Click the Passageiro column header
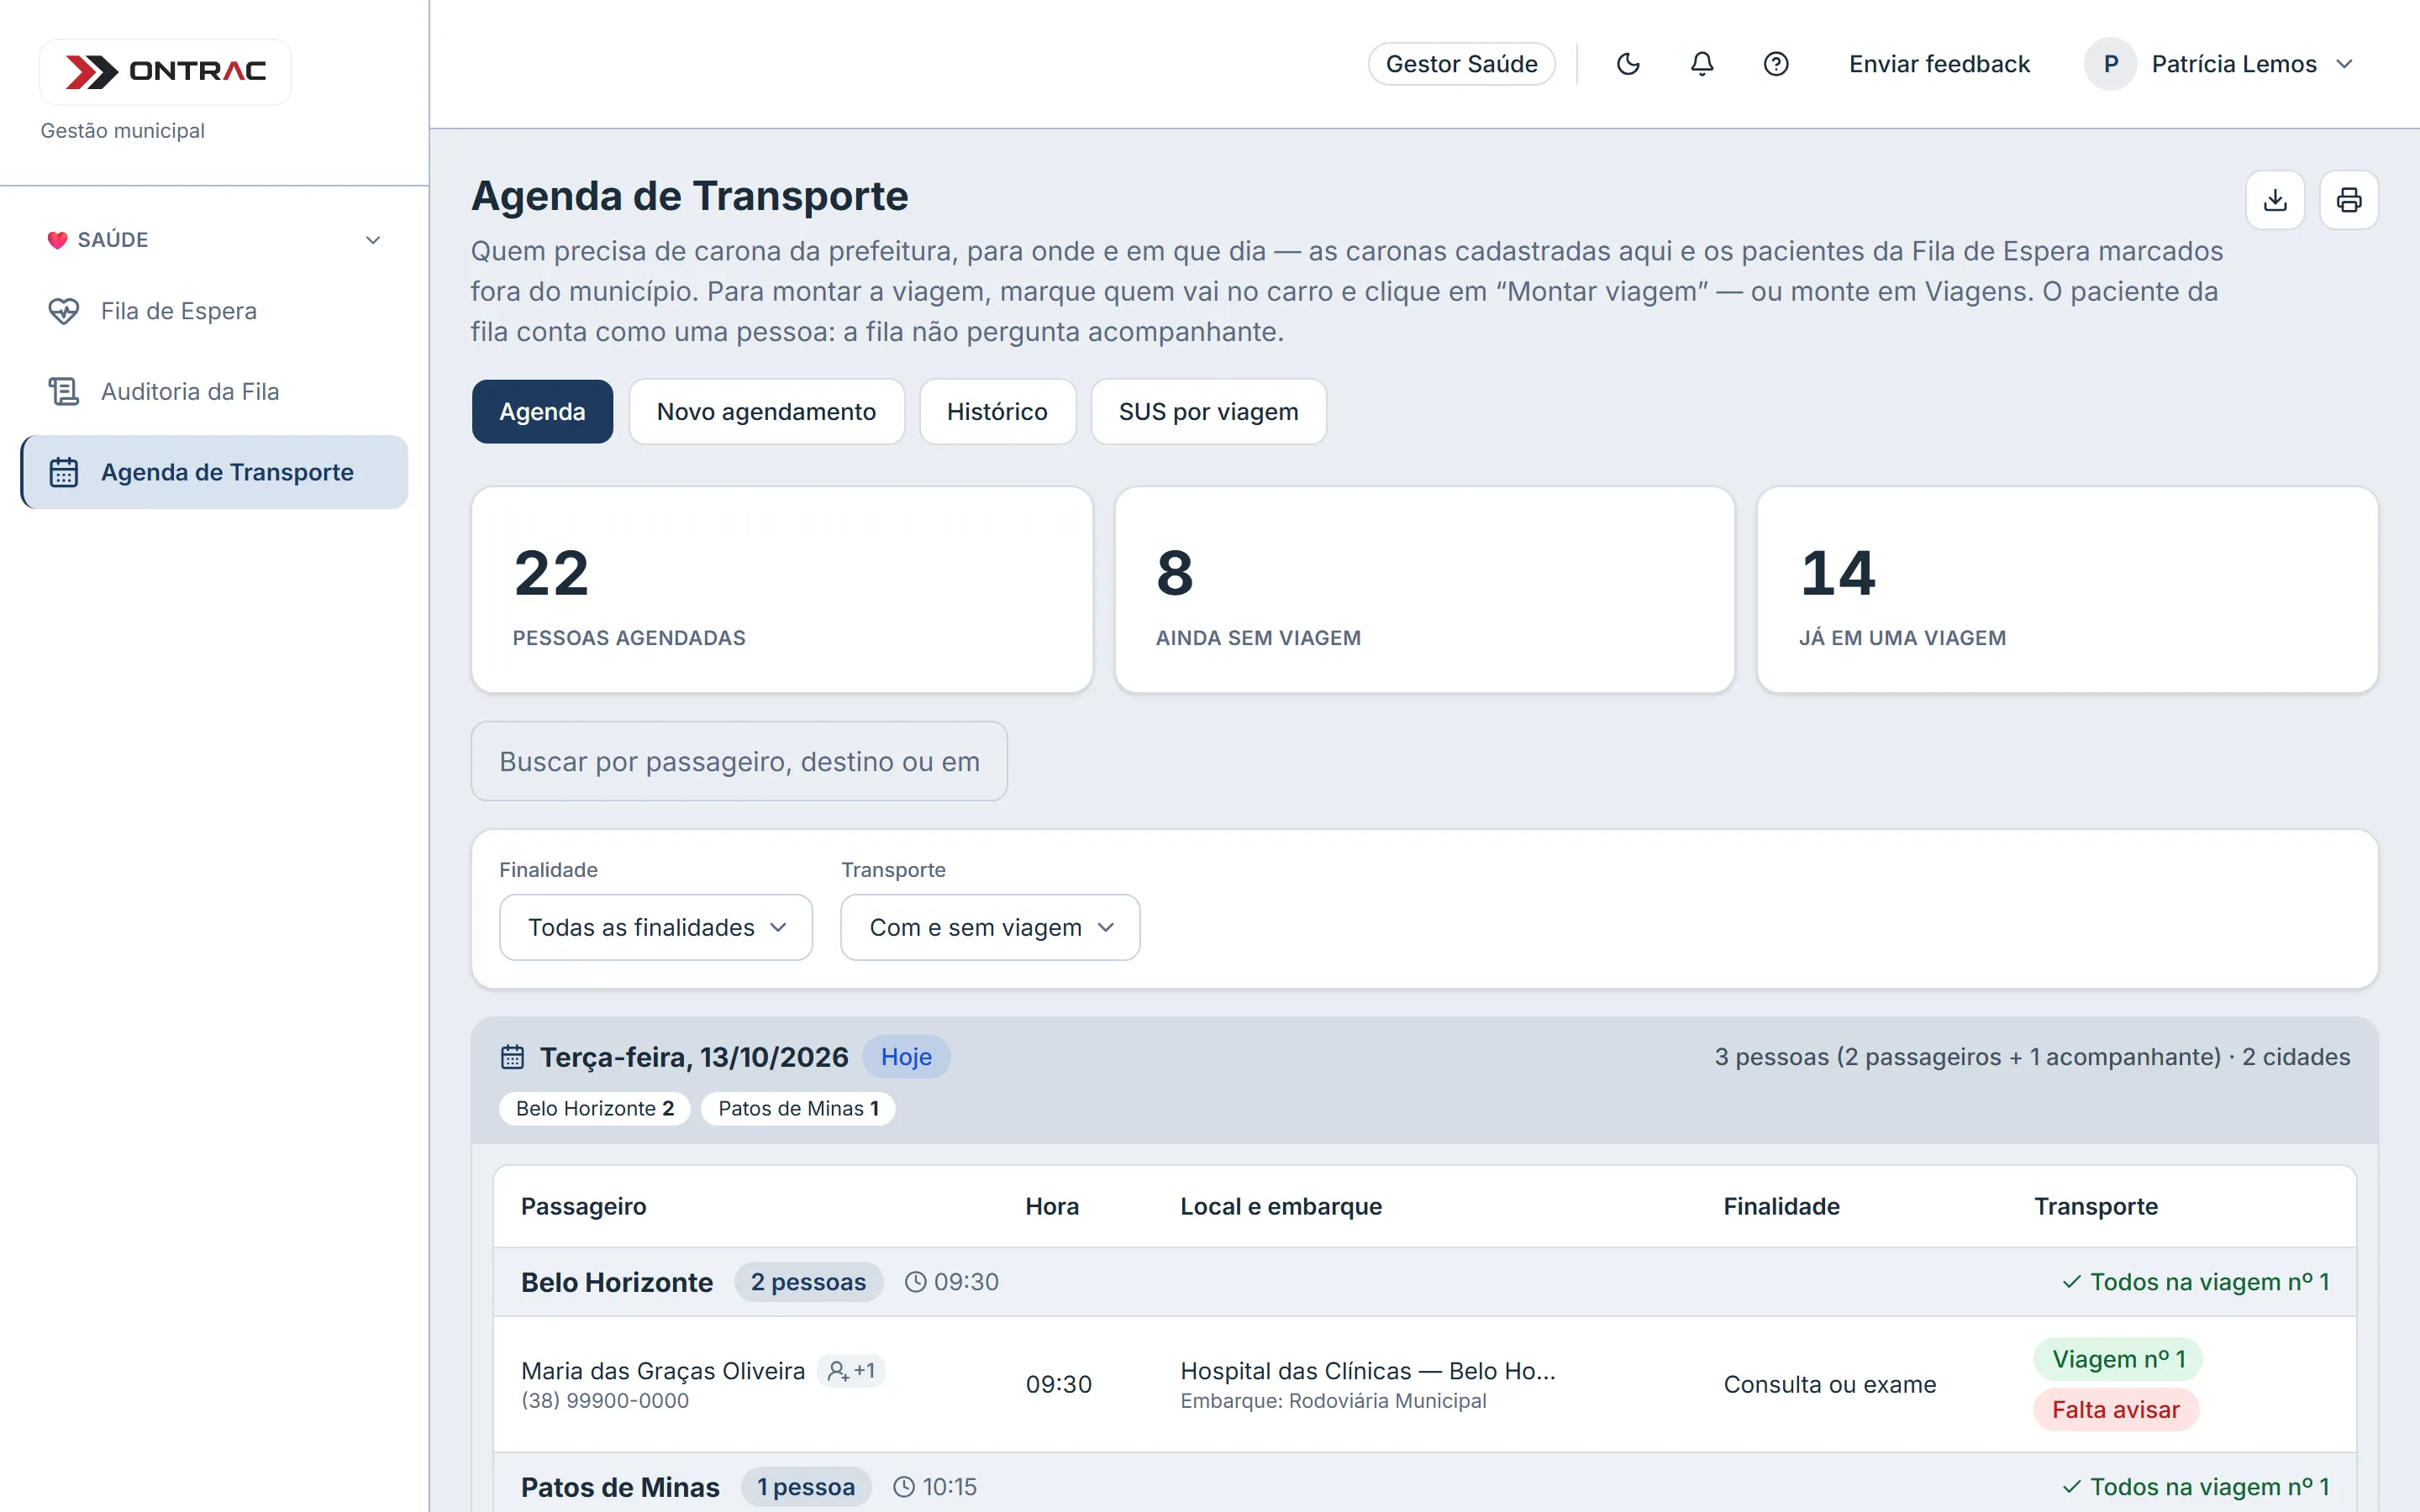Screen dimensions: 2420x1512 (583, 1206)
